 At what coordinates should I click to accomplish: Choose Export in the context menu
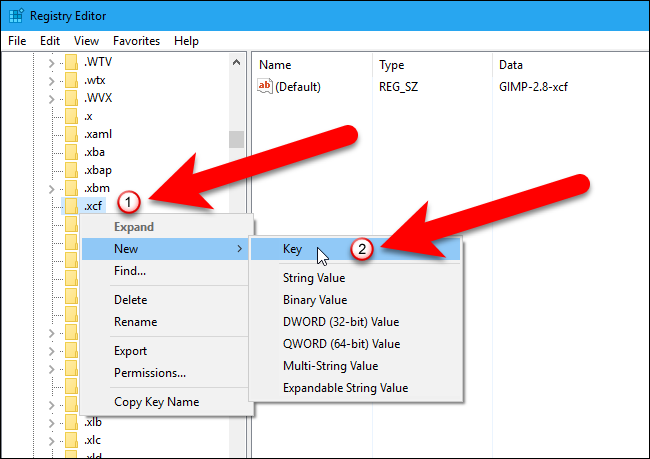166,351
